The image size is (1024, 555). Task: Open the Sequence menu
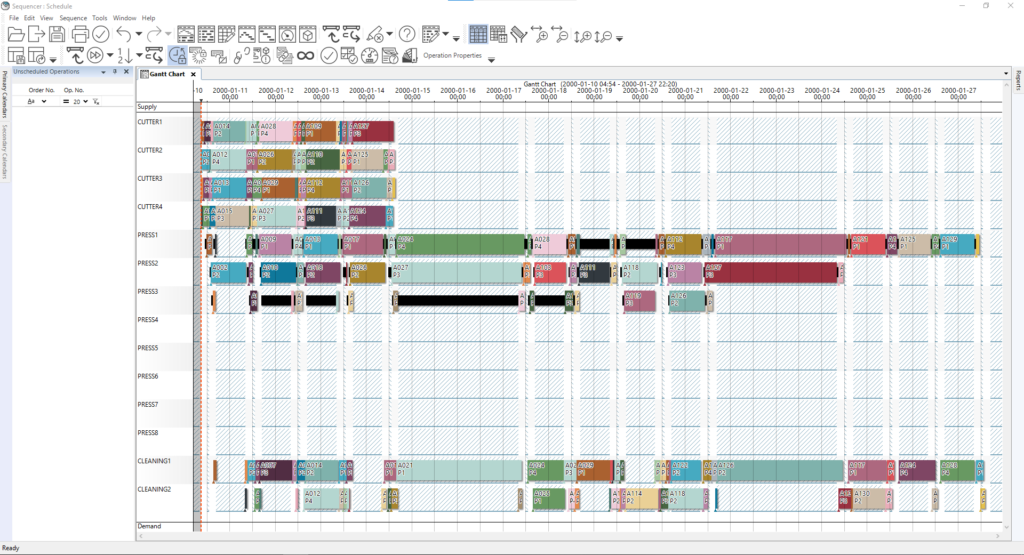coord(73,18)
